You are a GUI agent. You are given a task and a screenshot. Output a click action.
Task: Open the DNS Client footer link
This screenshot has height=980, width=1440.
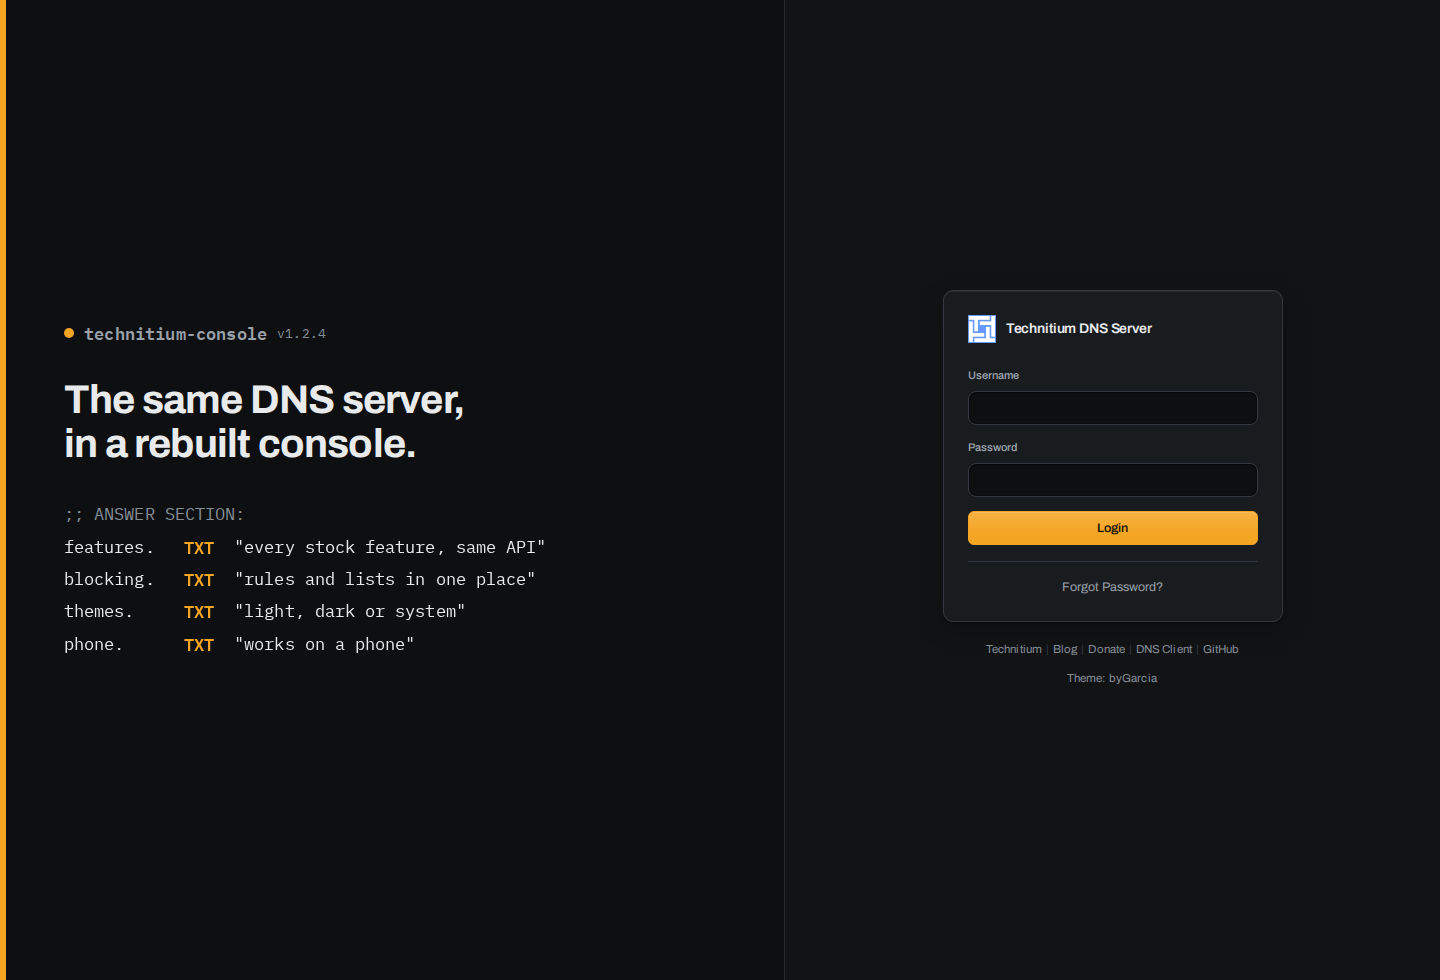pos(1163,649)
